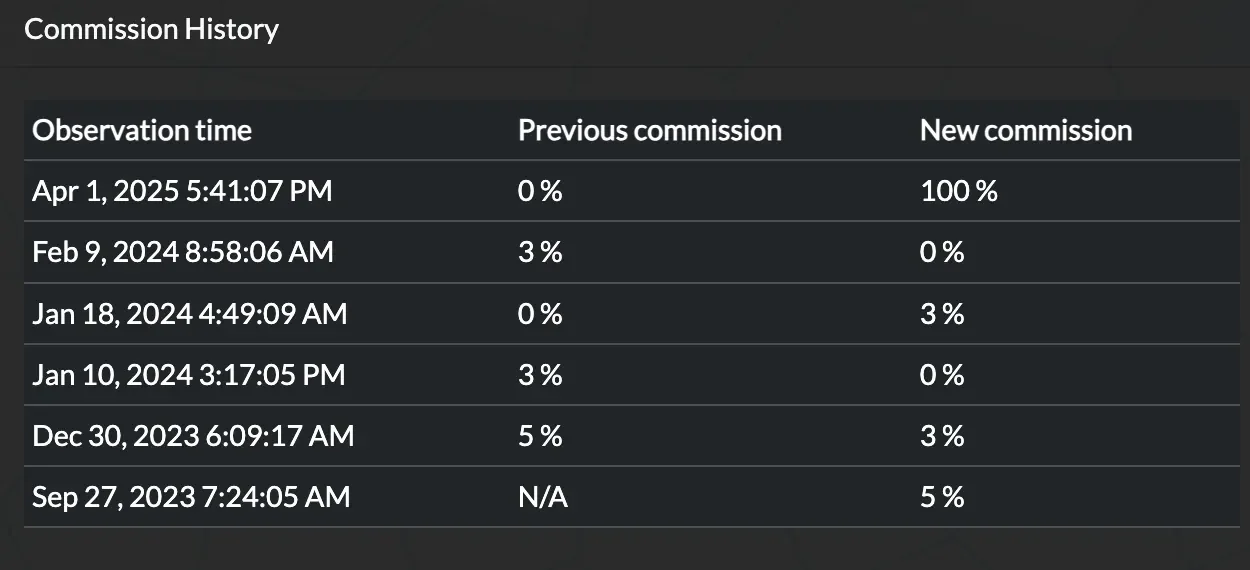1250x570 pixels.
Task: Click the 5 % previous commission on Dec 30
Action: (x=540, y=436)
